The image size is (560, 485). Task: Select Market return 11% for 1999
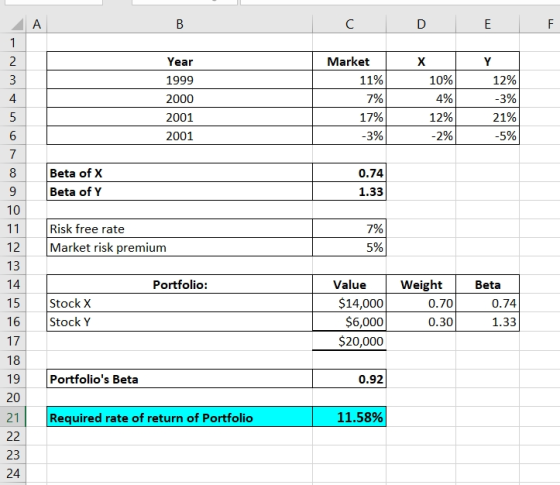click(x=349, y=80)
